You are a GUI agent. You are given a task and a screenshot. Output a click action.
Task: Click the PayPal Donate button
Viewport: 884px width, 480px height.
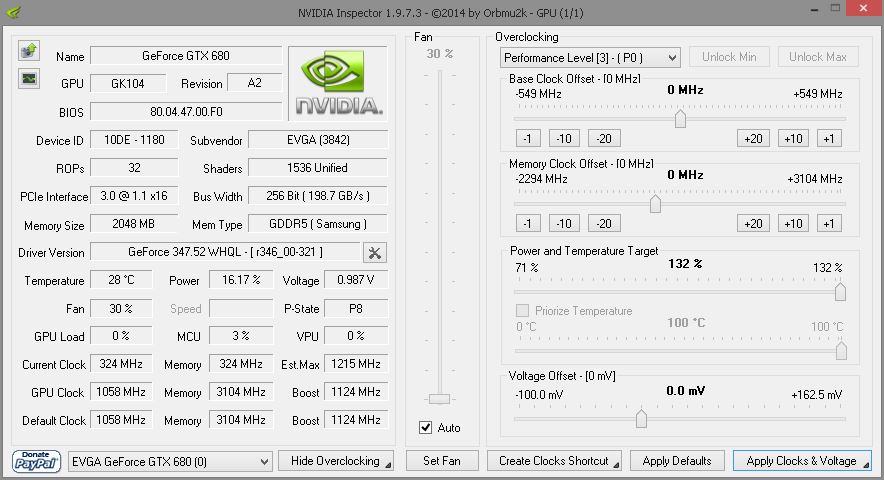click(x=36, y=461)
